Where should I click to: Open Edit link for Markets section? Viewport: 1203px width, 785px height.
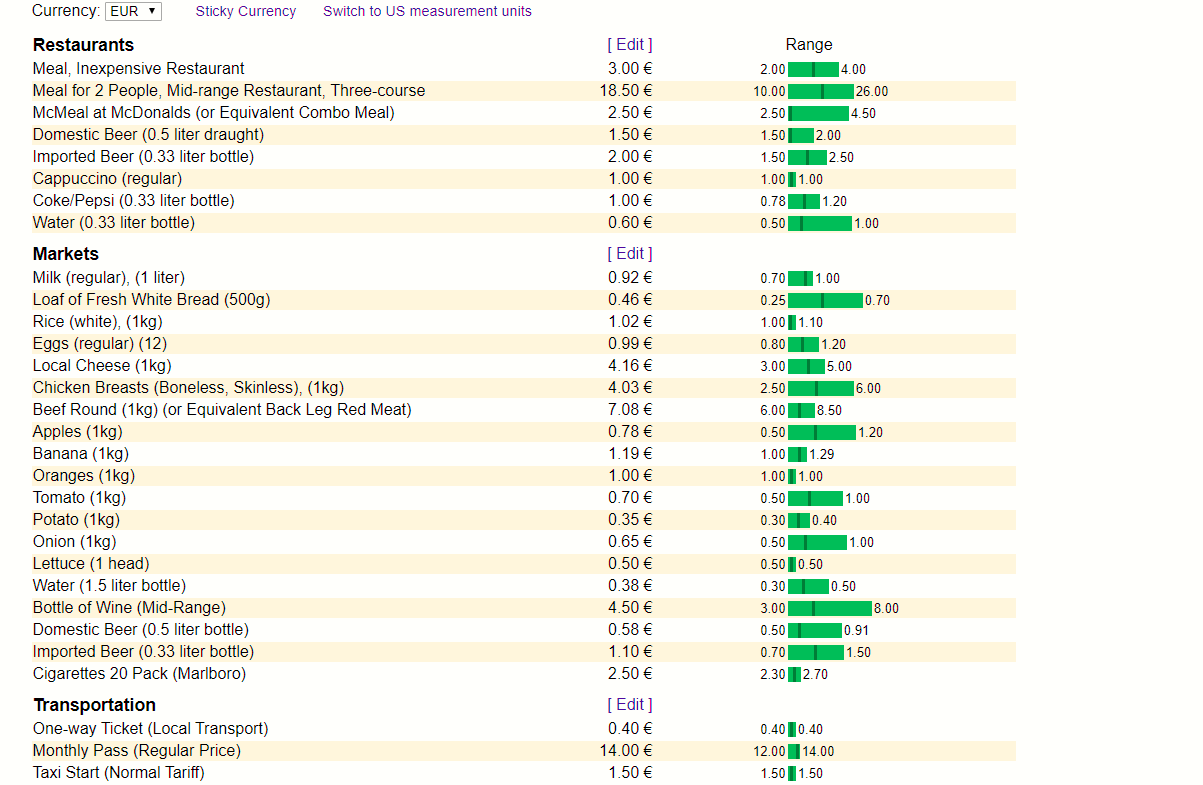click(630, 253)
